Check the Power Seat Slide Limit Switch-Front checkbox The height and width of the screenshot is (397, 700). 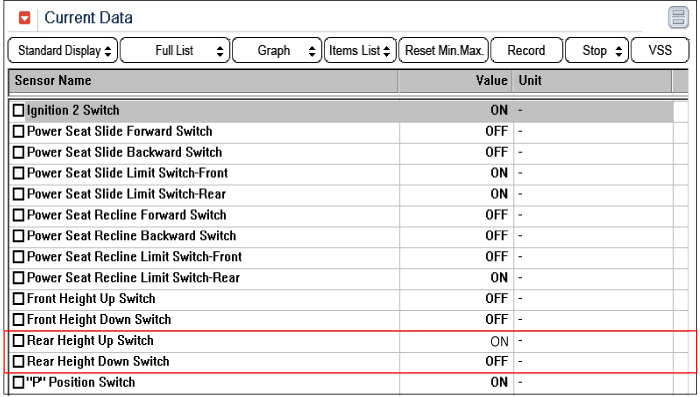point(18,173)
